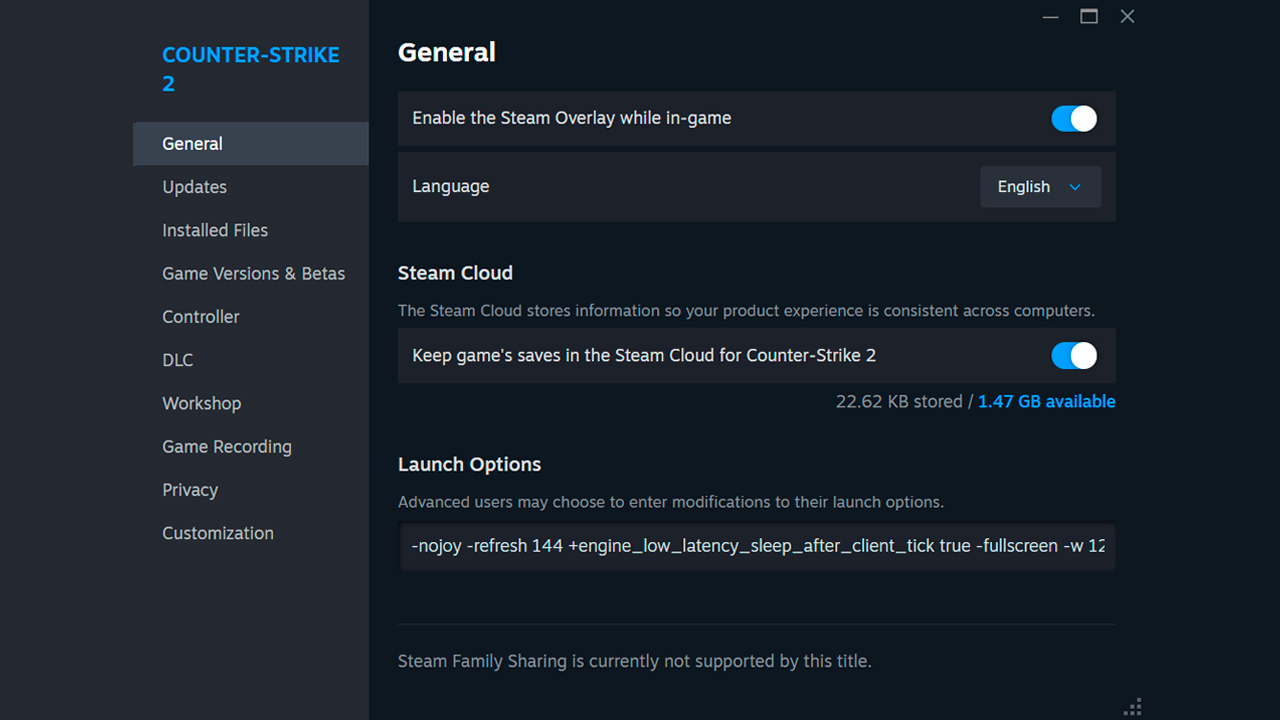Close the properties window
Image resolution: width=1280 pixels, height=720 pixels.
[x=1127, y=17]
